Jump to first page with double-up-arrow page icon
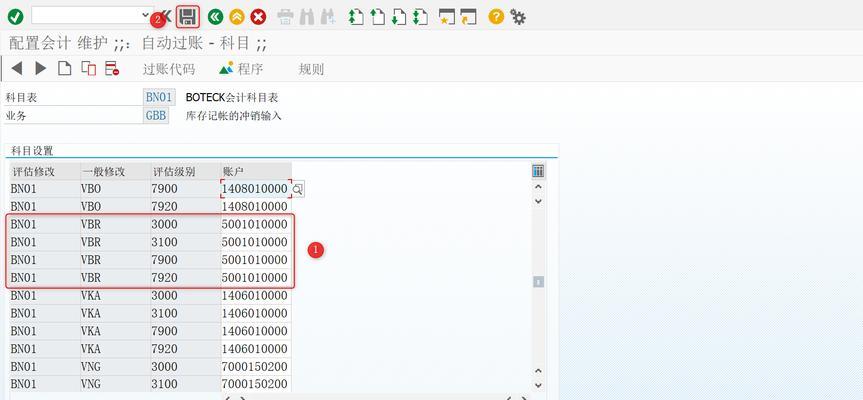Image resolution: width=863 pixels, height=400 pixels. tap(356, 17)
